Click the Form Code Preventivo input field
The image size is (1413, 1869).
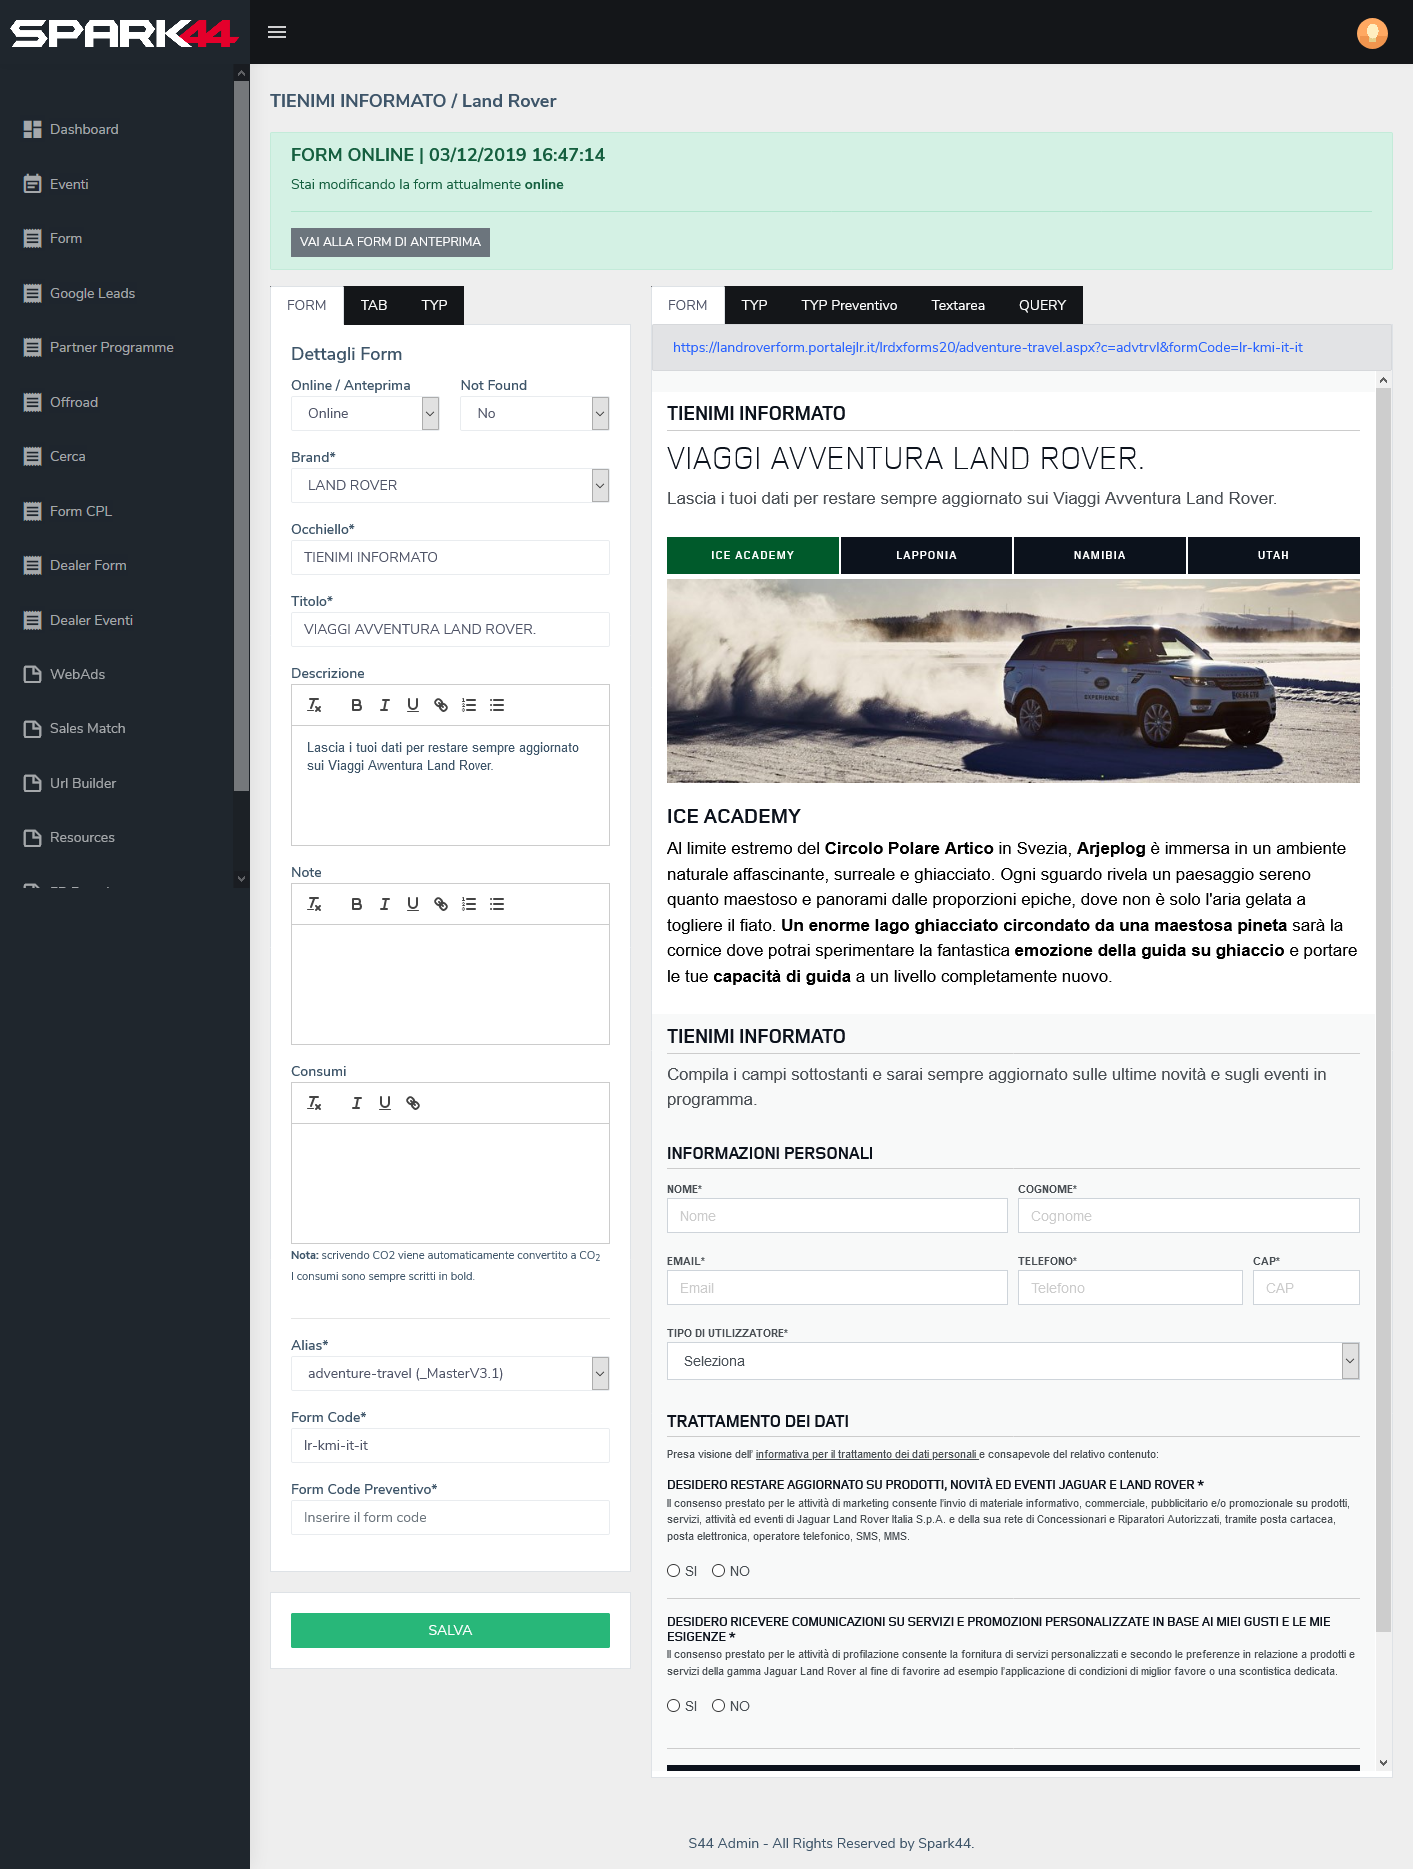pos(450,1517)
